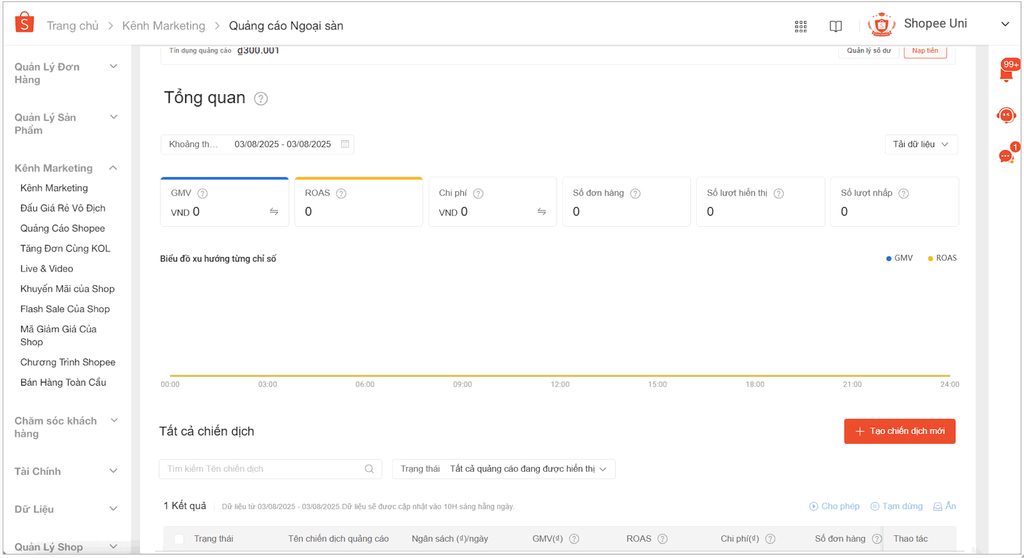Open the date range calendar icon

(x=345, y=144)
